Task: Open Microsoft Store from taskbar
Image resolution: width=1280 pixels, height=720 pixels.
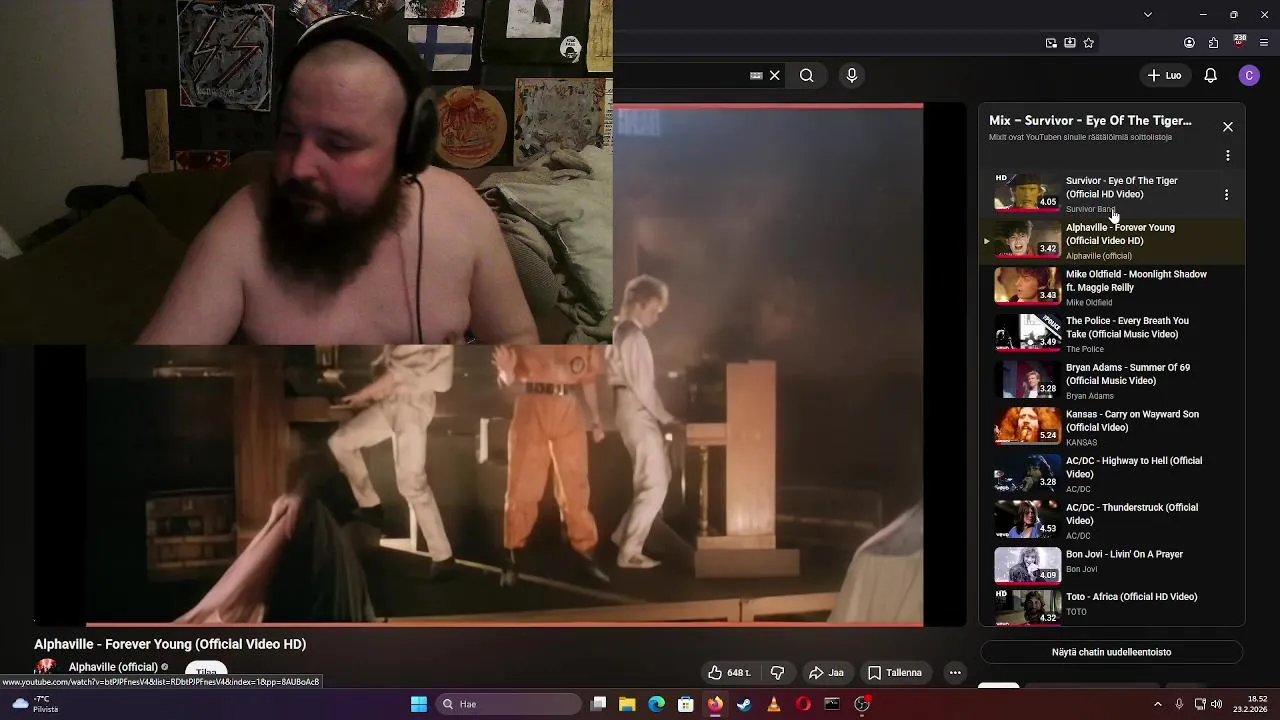Action: pos(686,704)
